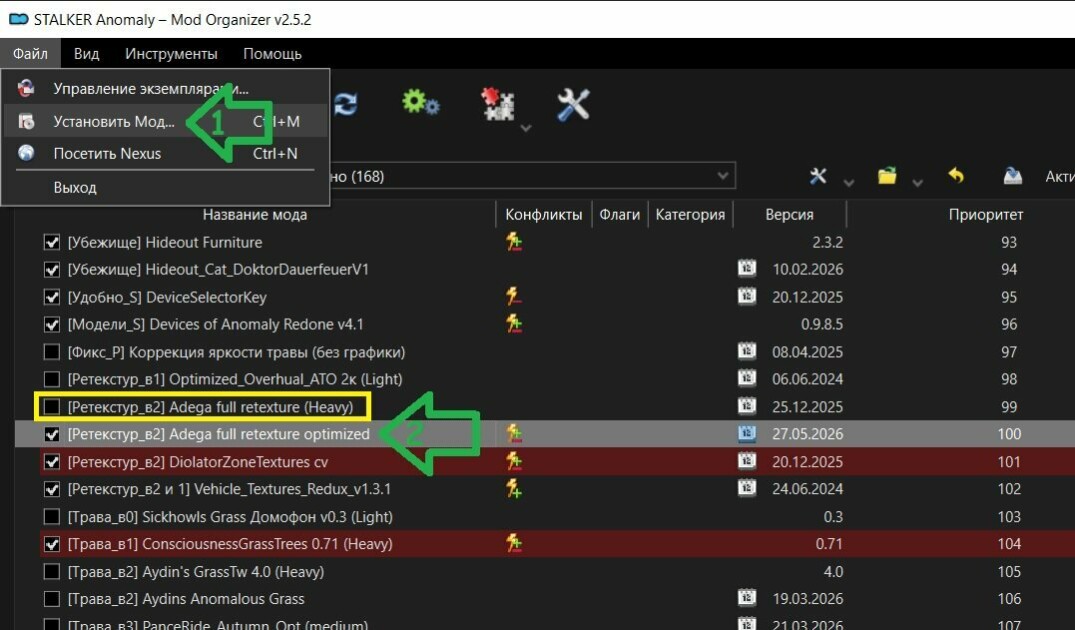1075x630 pixels.
Task: Click the conflict icon for DiolatorZoneTextures cv
Action: click(x=514, y=461)
